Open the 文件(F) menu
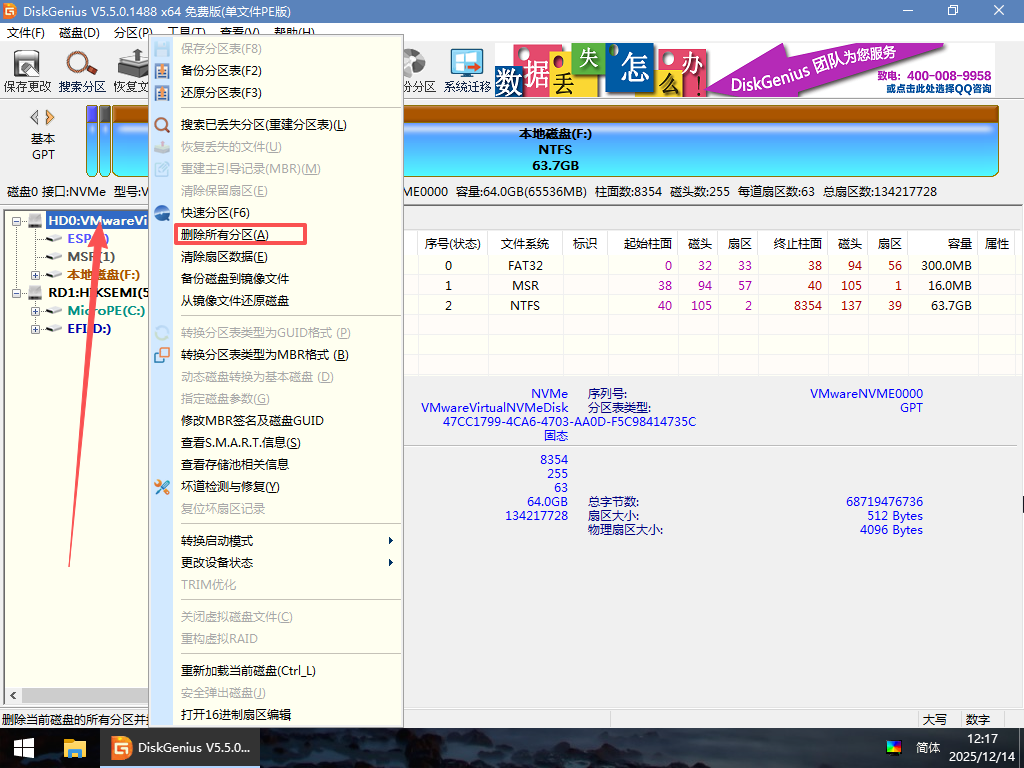The image size is (1024, 768). click(x=26, y=33)
